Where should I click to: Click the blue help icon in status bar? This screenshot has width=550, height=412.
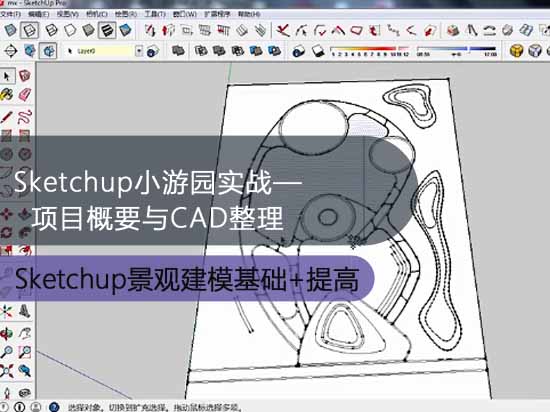pyautogui.click(x=54, y=407)
